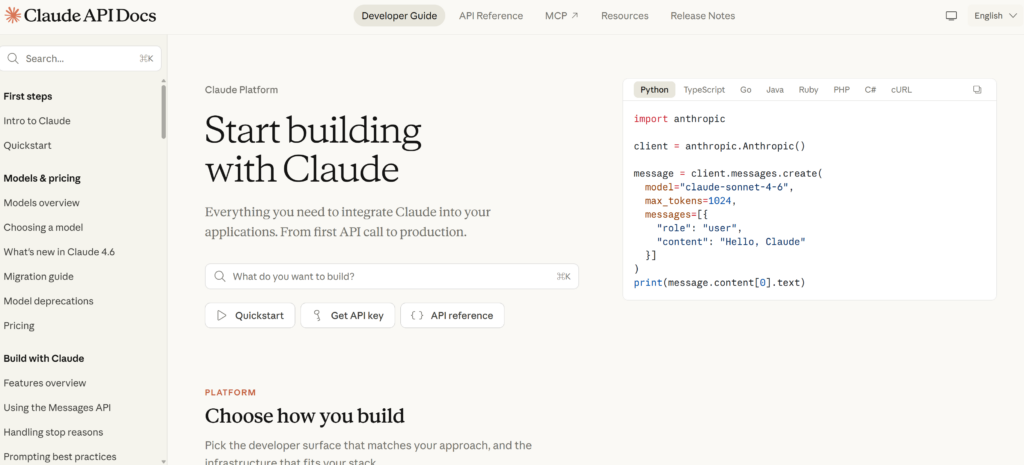Click the 'Choose how you build' heading

coord(305,416)
